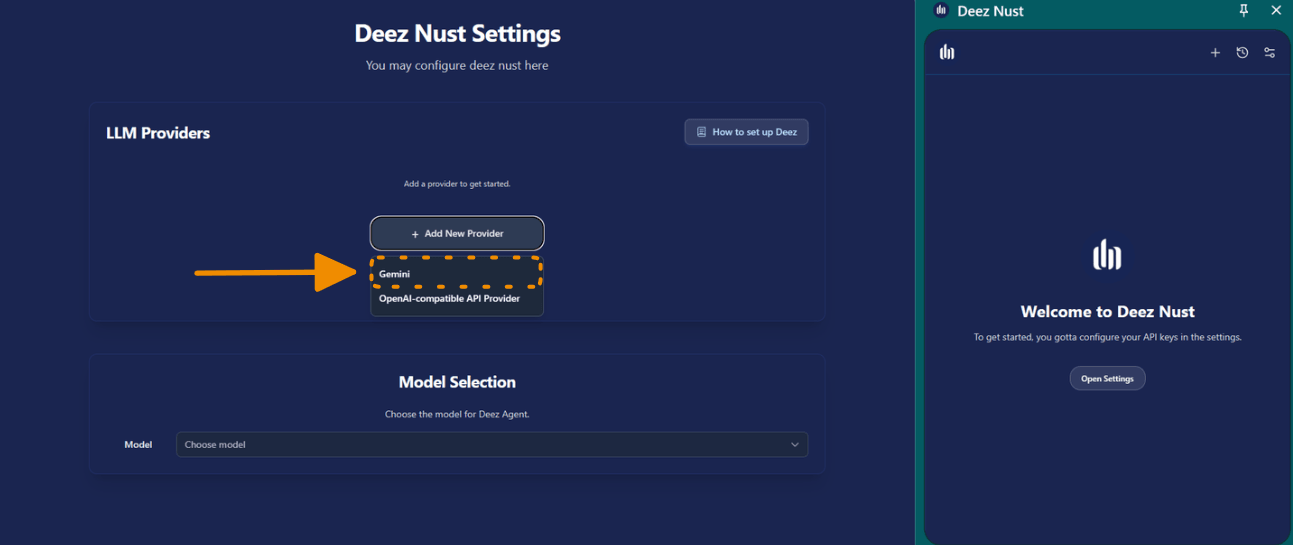Screen dimensions: 1293x545
Task: Close the Deez Nust side panel
Action: 1276,11
